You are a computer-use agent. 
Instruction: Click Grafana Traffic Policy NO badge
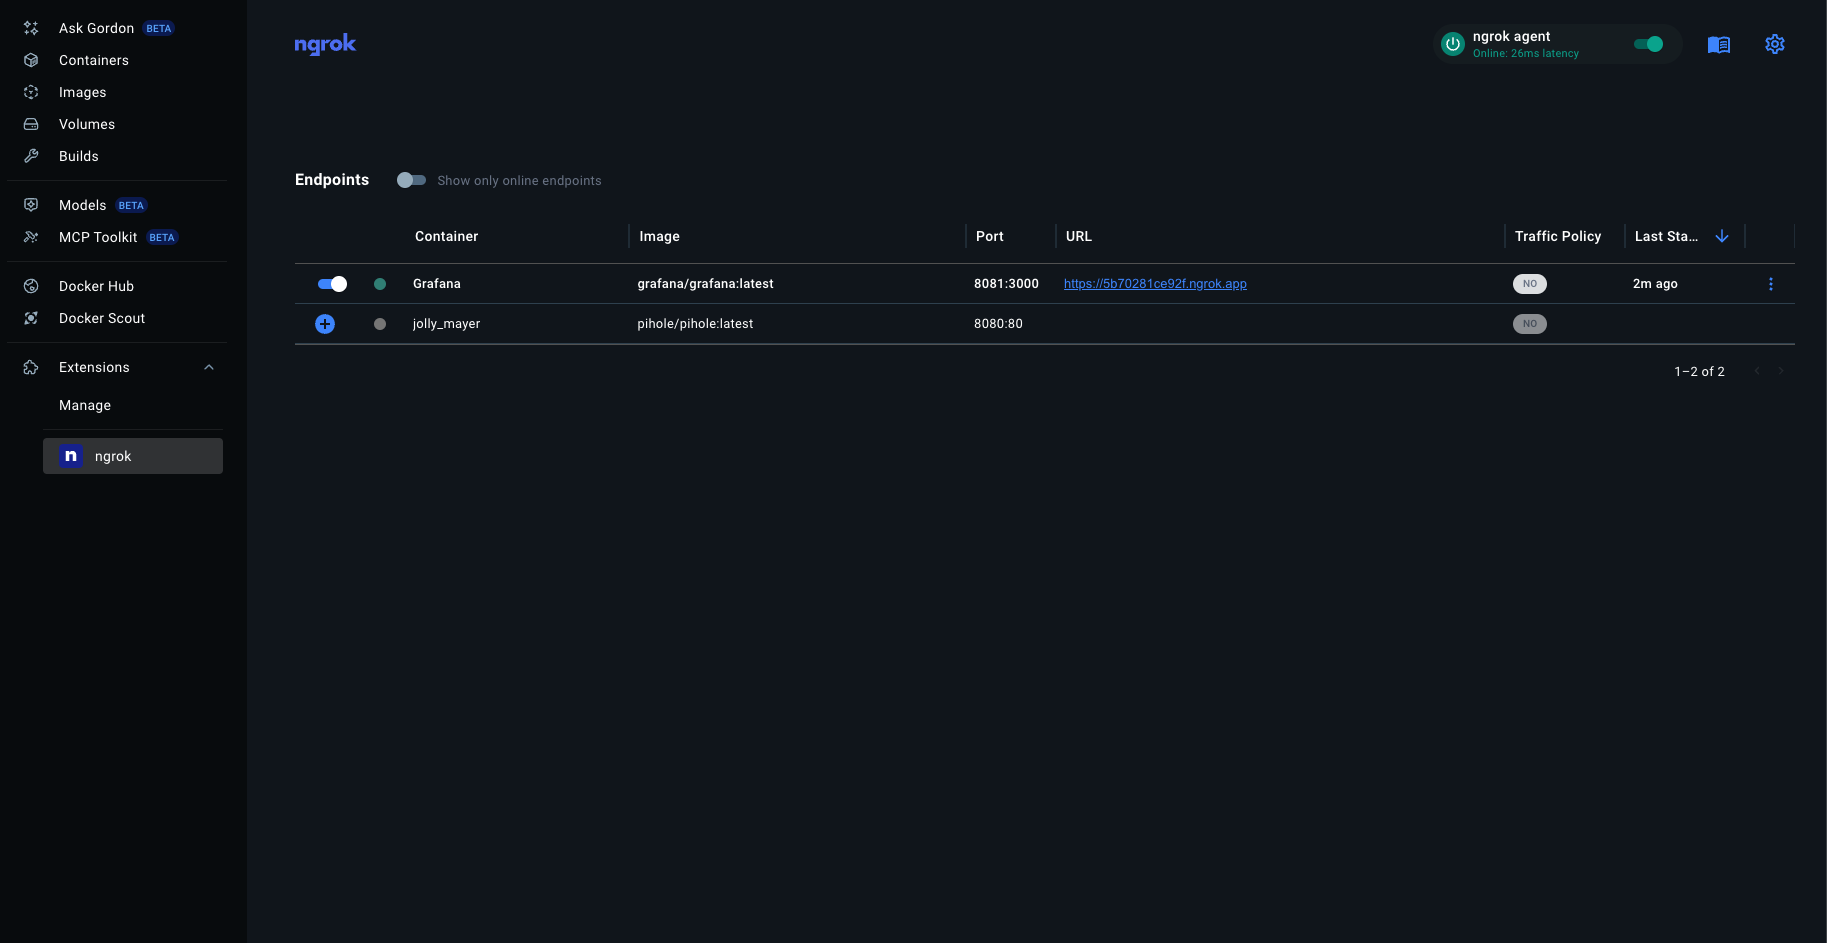point(1530,284)
